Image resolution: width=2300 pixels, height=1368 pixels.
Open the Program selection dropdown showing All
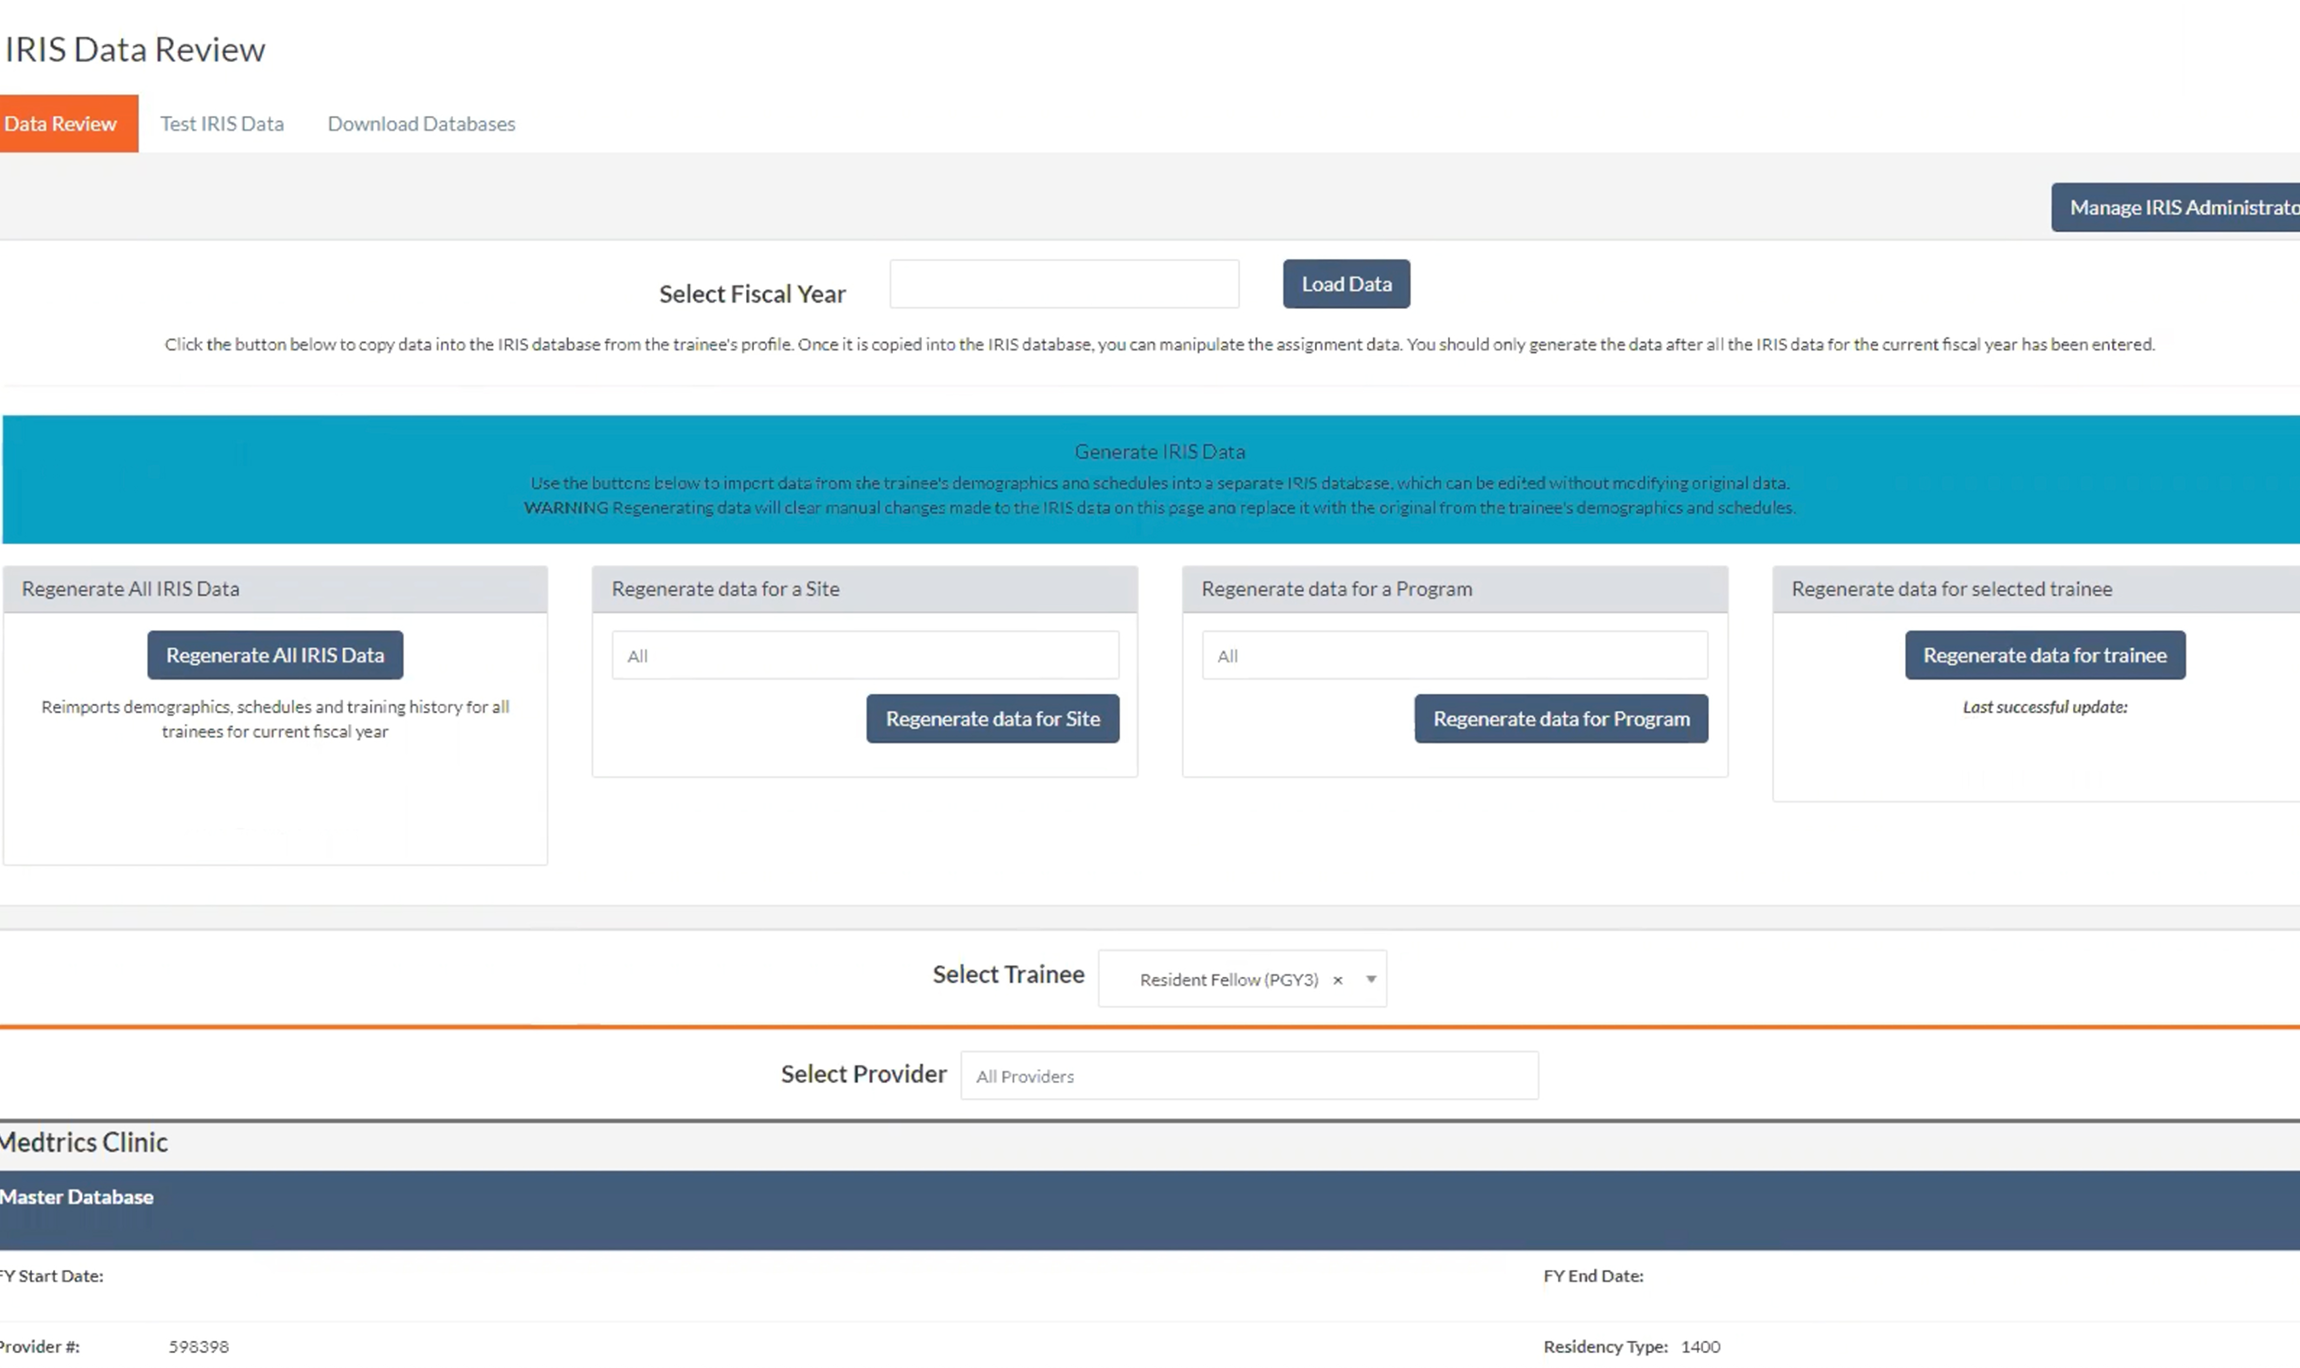[1454, 656]
